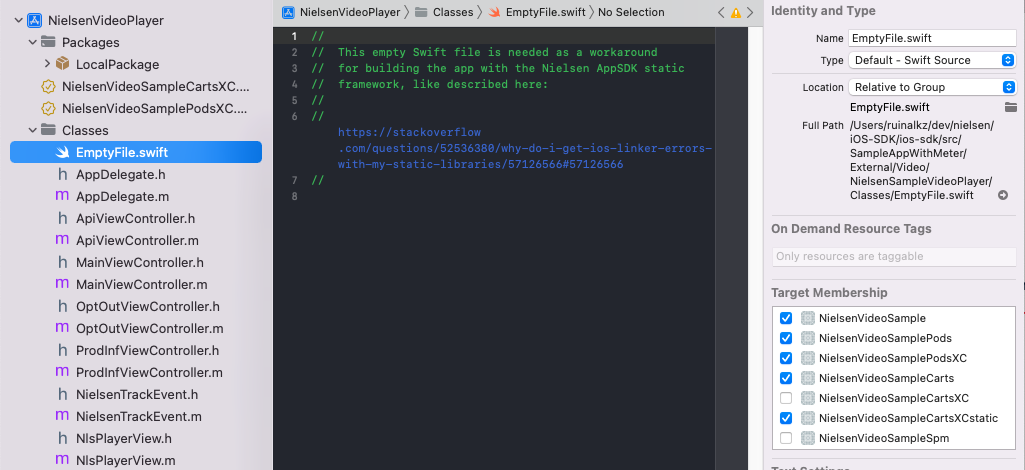Click the NielsenVideoSamplePodsXC config file icon

point(48,108)
